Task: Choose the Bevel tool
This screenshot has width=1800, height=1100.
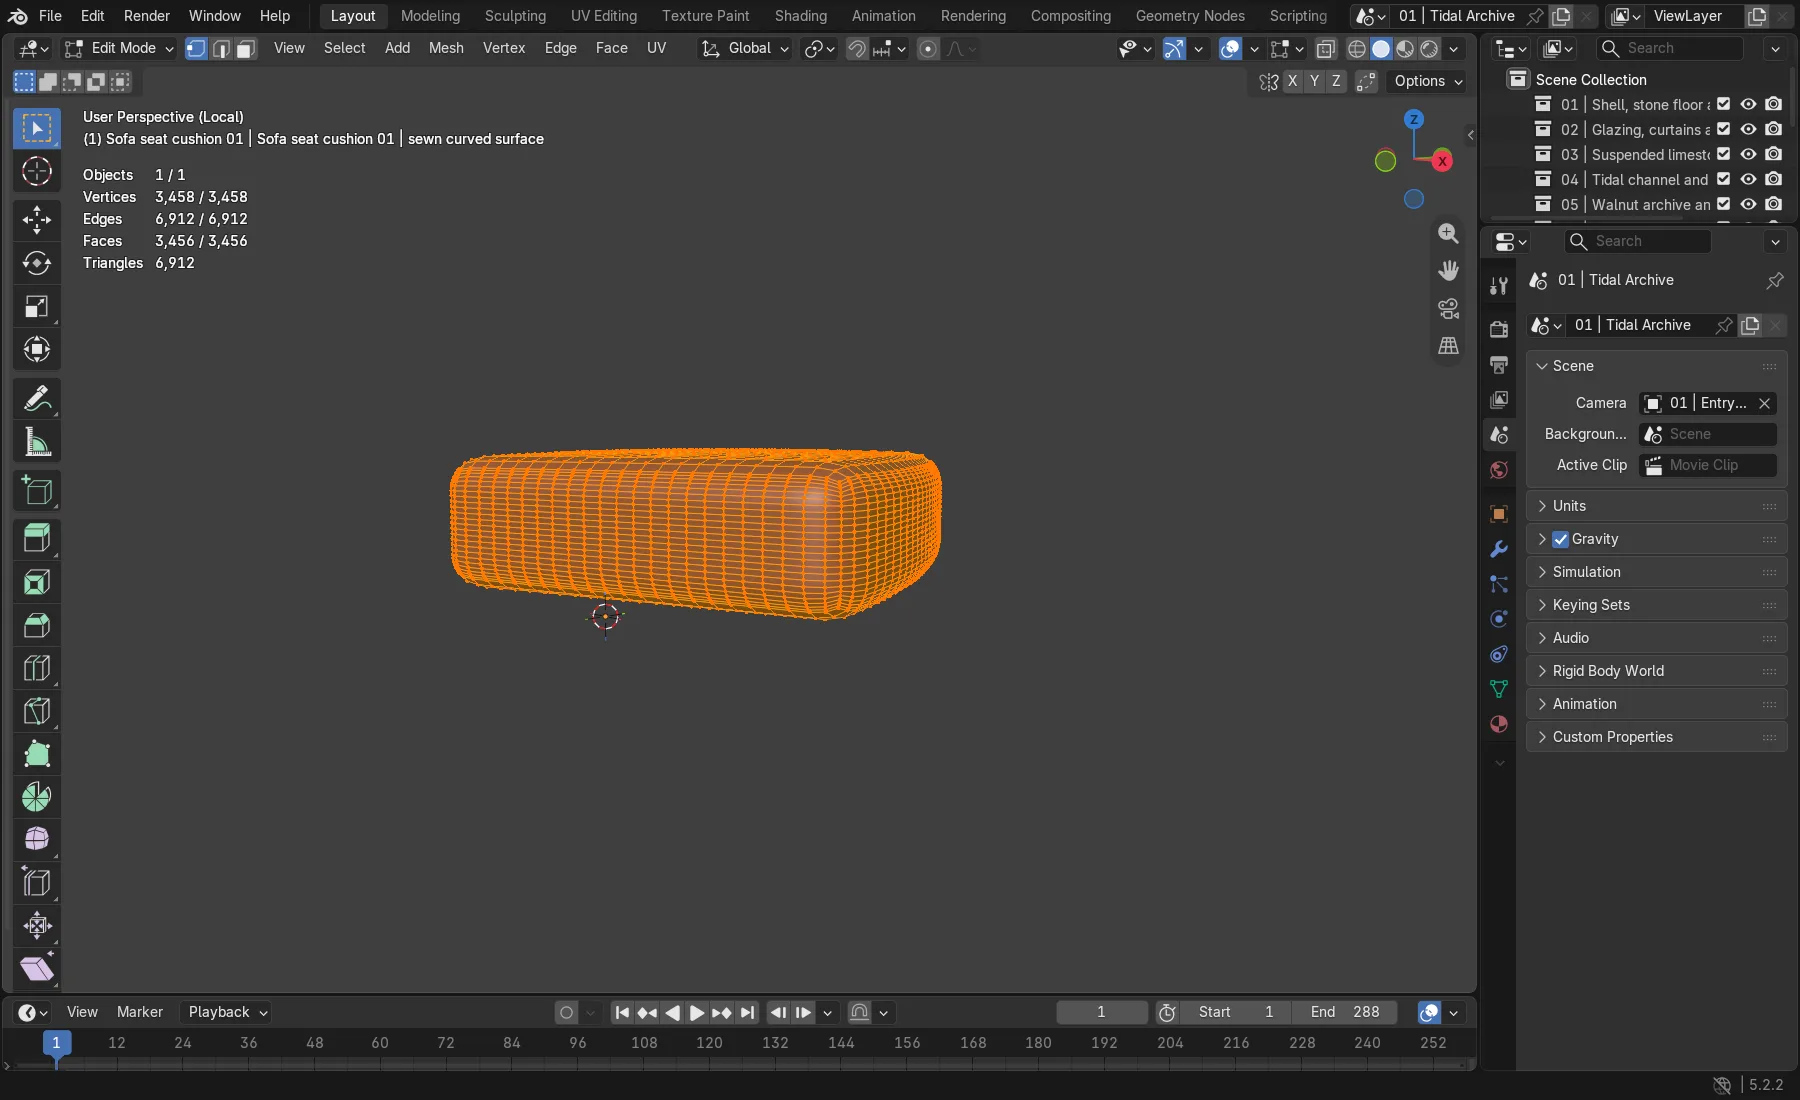Action: pos(37,625)
